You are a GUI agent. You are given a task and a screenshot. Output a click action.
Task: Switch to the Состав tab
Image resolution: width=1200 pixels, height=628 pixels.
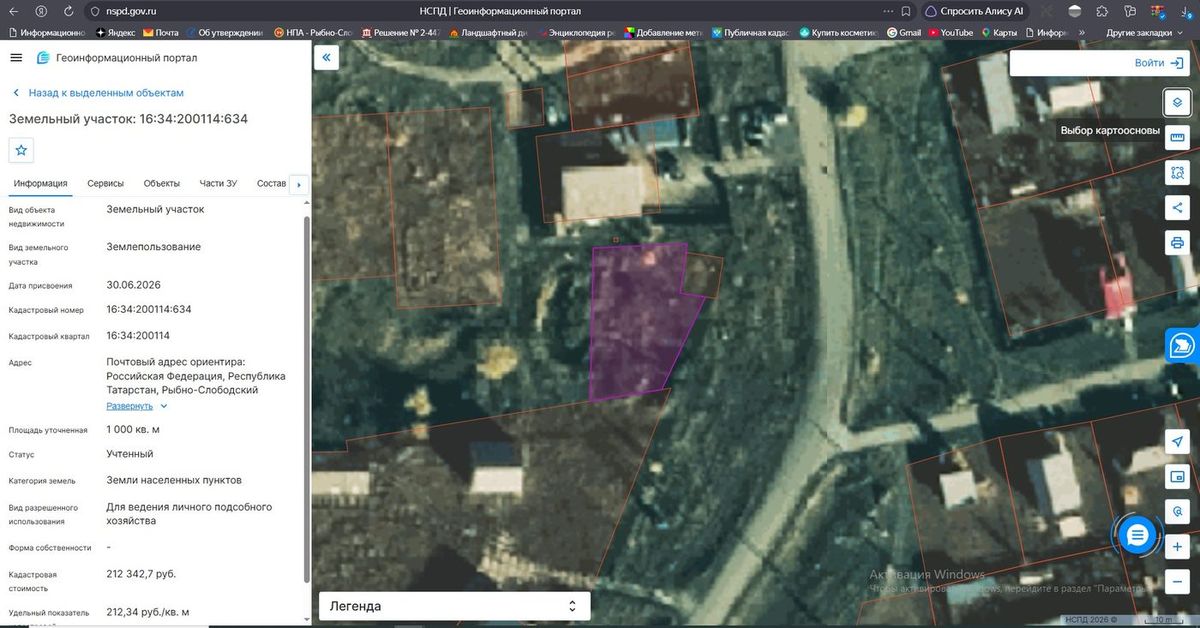click(x=271, y=183)
